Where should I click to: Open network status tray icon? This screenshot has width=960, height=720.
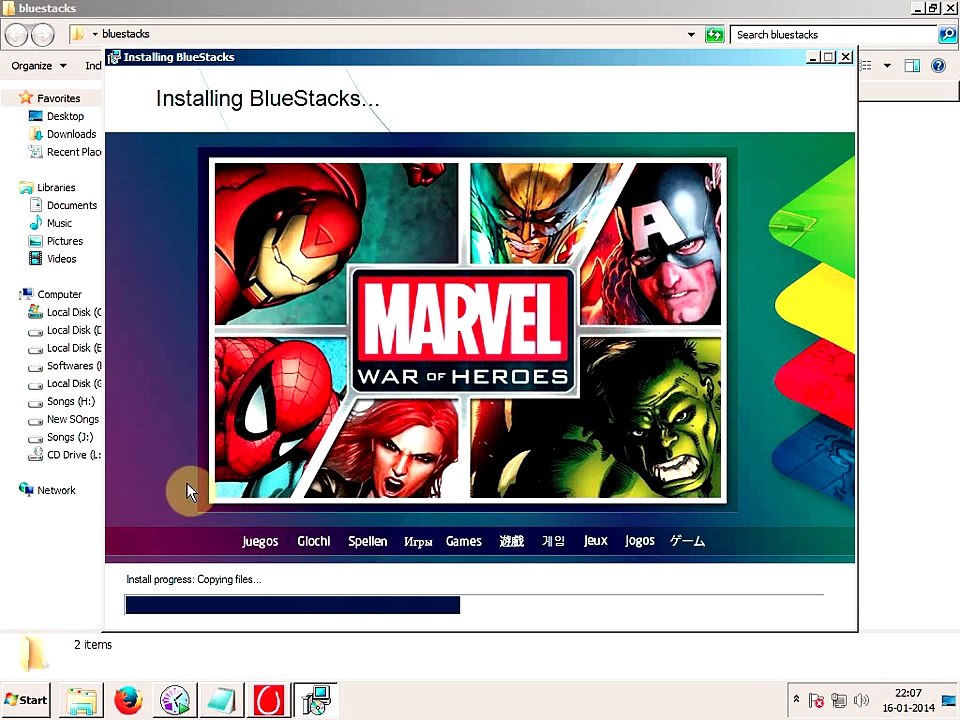839,700
